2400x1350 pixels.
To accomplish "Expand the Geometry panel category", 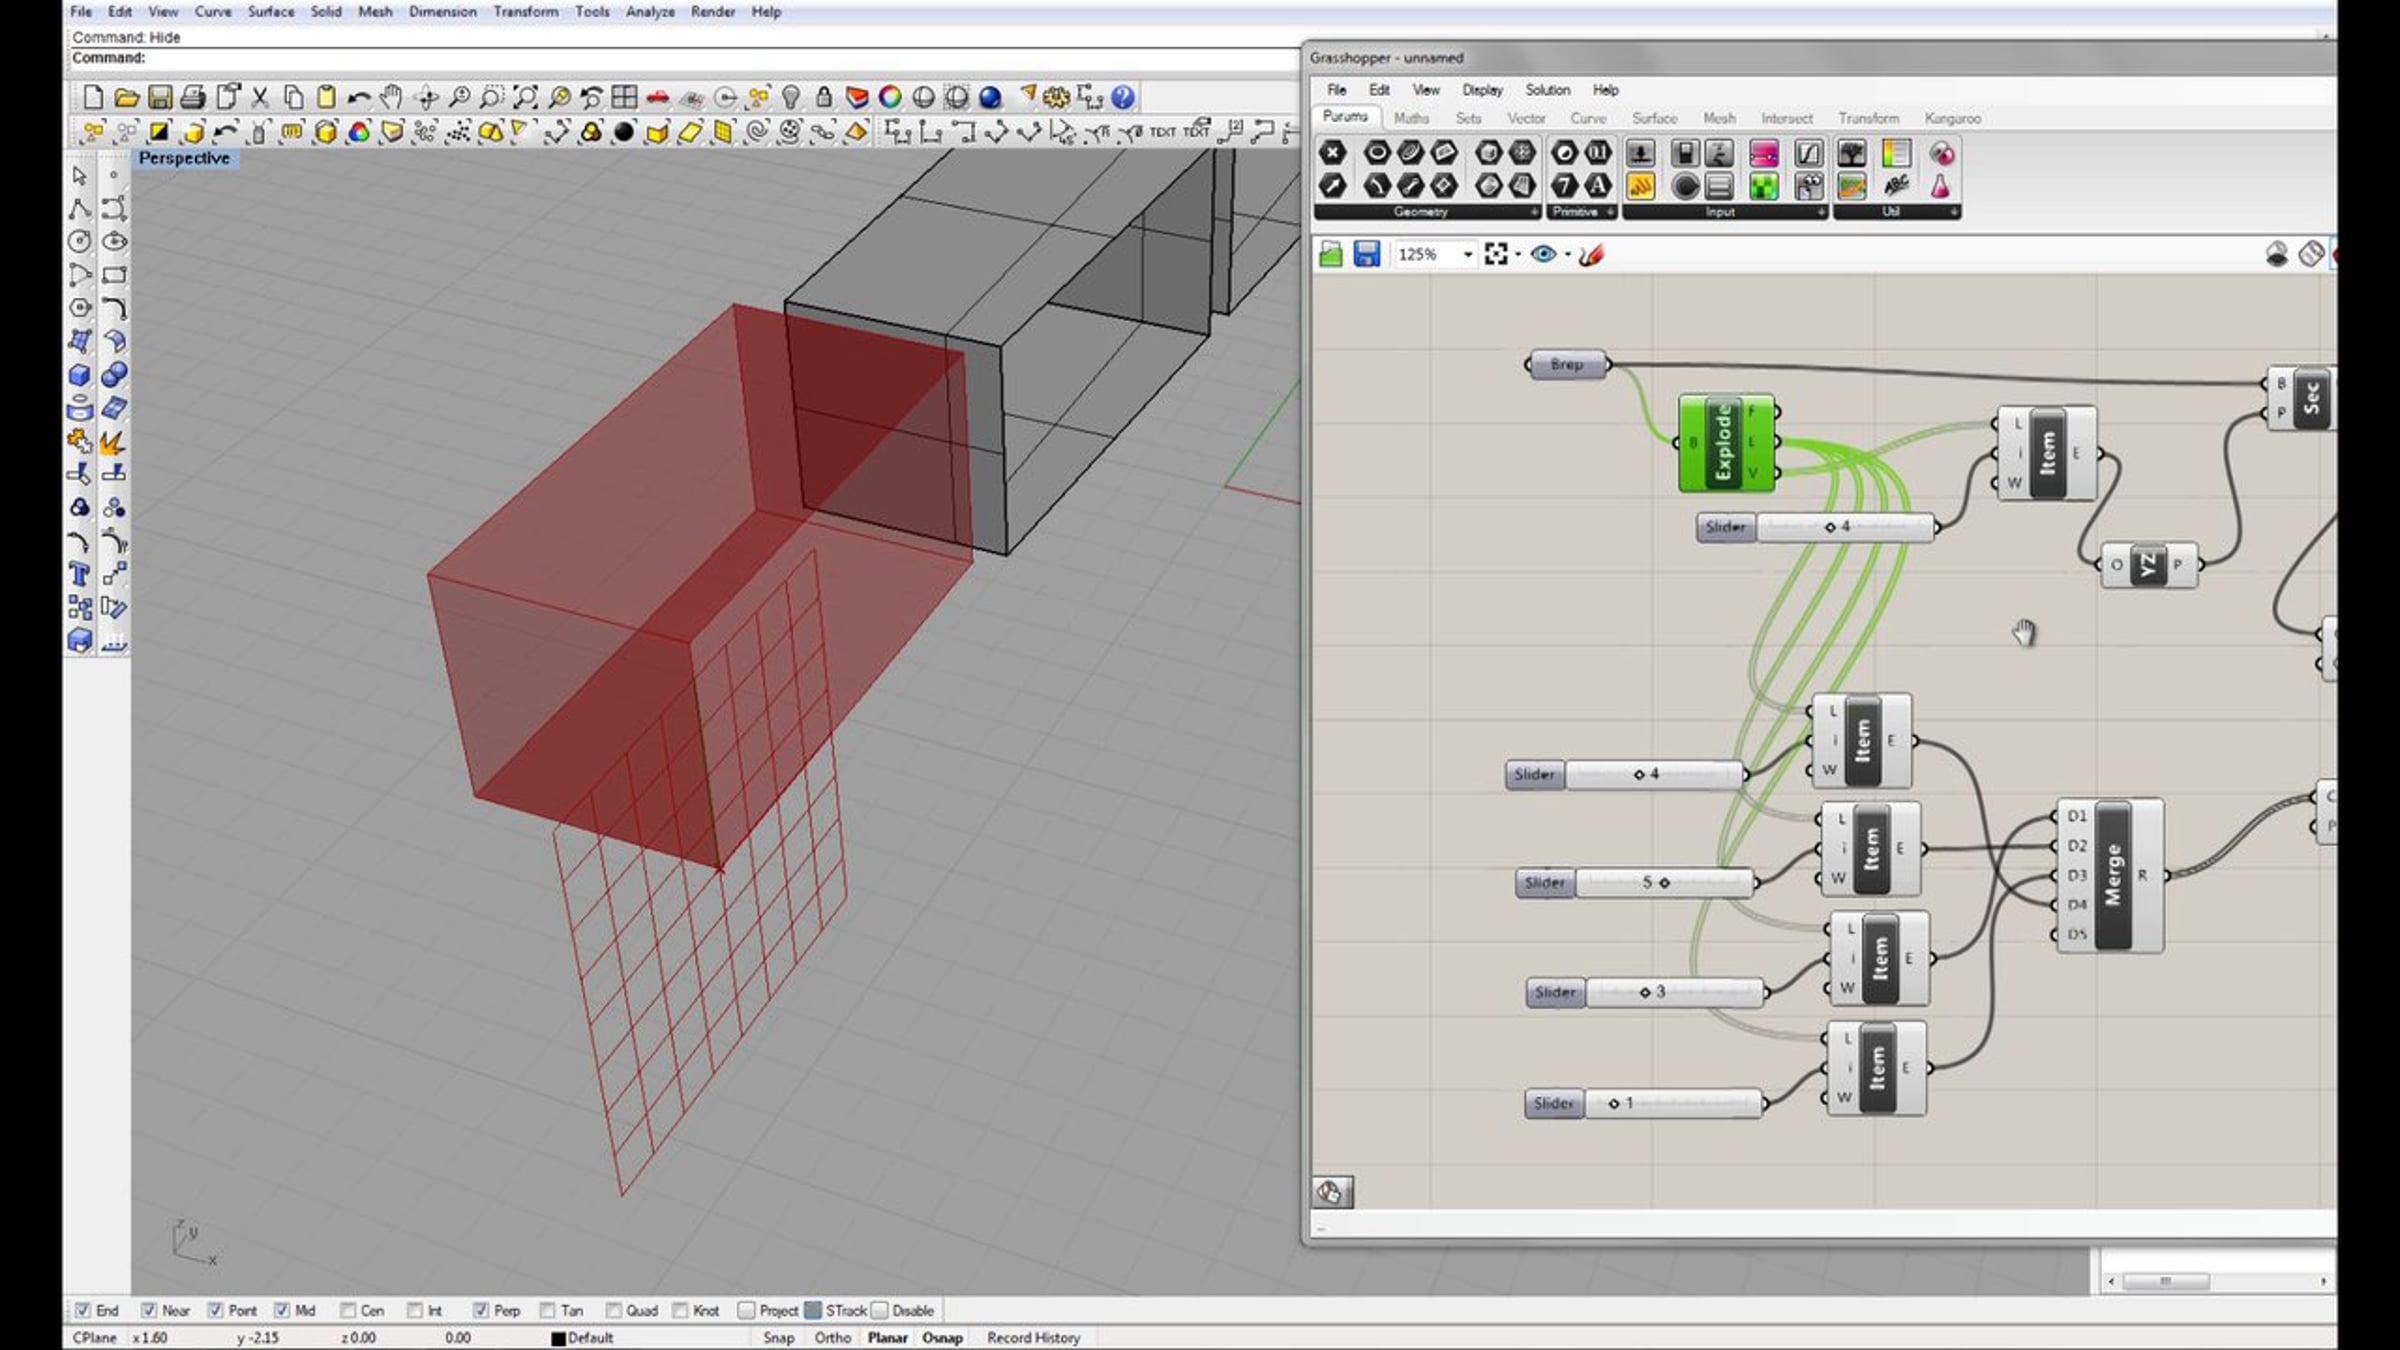I will (1534, 212).
